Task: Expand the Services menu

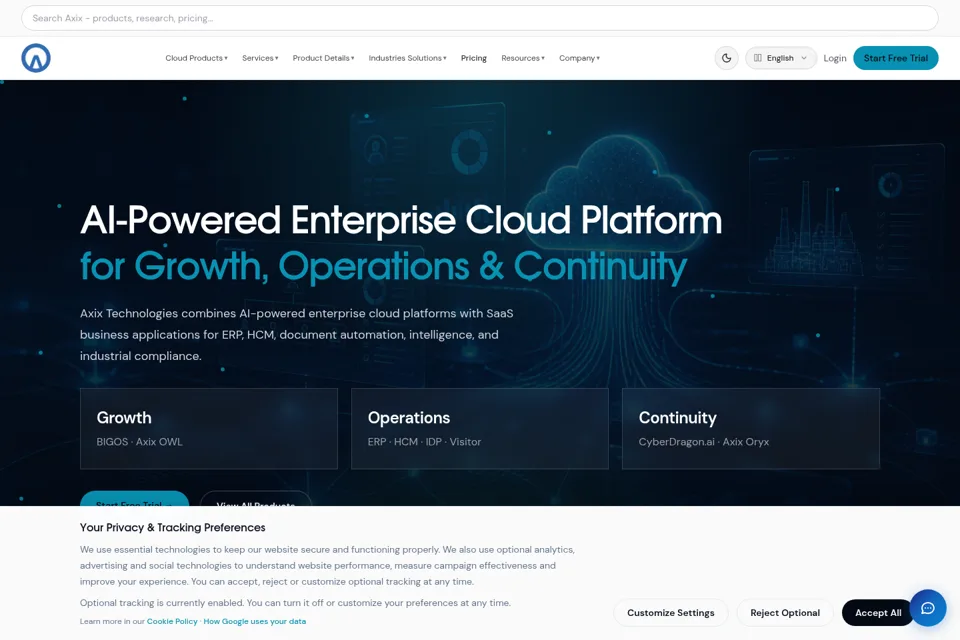Action: 260,58
